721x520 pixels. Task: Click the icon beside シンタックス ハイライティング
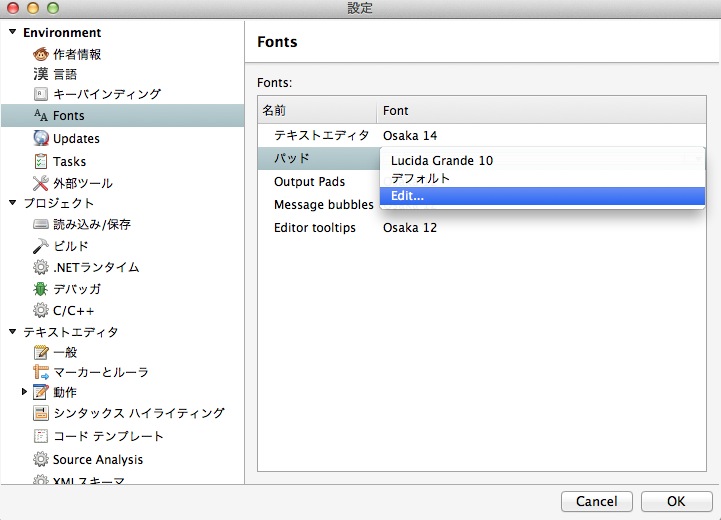pyautogui.click(x=40, y=413)
